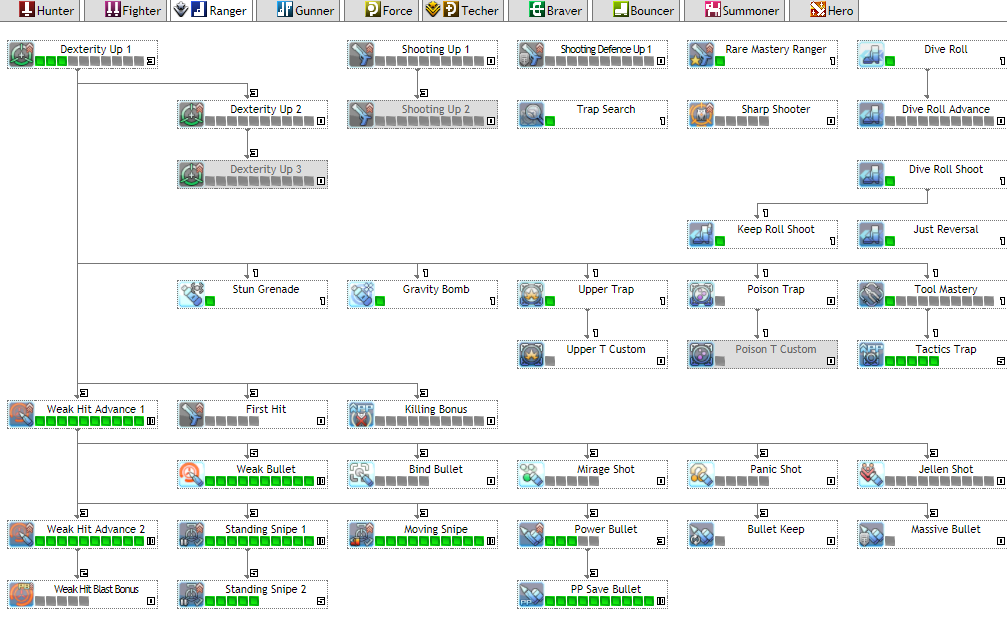The image size is (1007, 617).
Task: Click the Moving Snipe skill icon
Action: (x=362, y=534)
